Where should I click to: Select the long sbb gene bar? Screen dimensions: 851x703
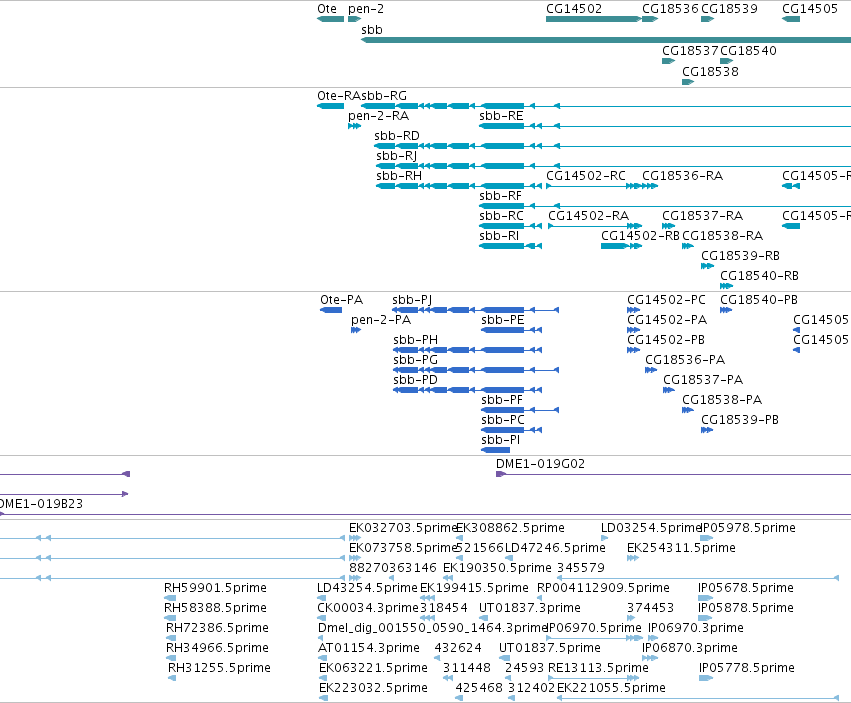(606, 40)
